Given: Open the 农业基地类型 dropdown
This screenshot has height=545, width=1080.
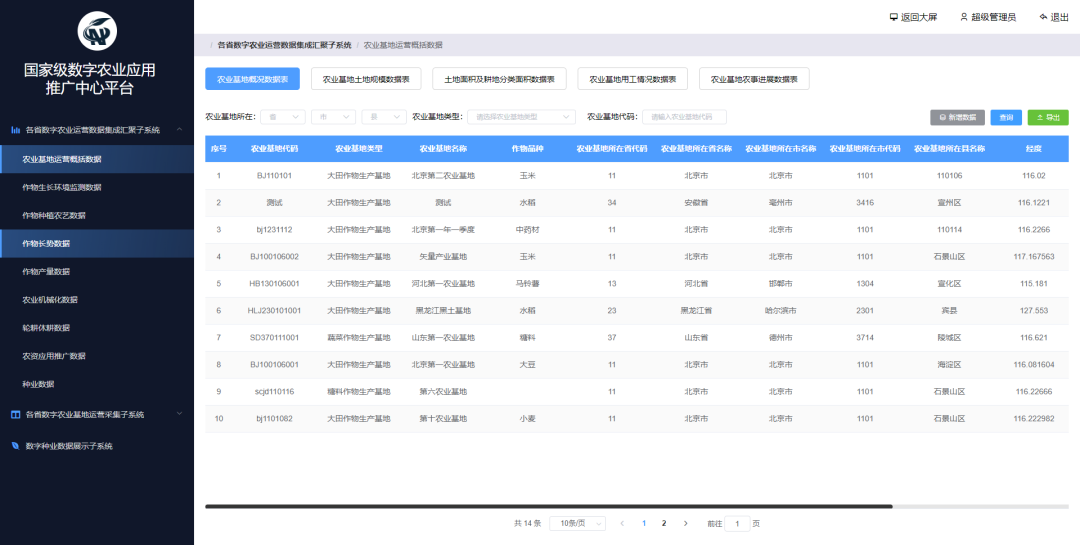Looking at the screenshot, I should click(x=521, y=117).
